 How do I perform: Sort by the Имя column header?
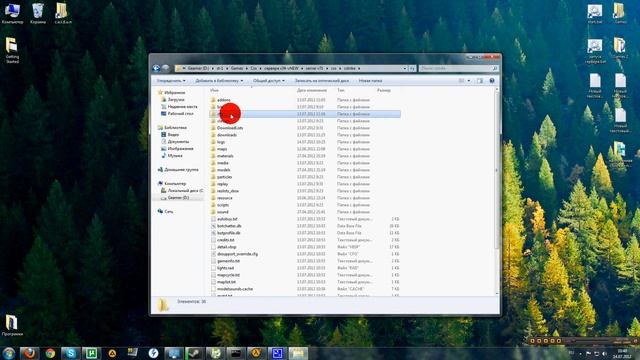click(x=215, y=90)
